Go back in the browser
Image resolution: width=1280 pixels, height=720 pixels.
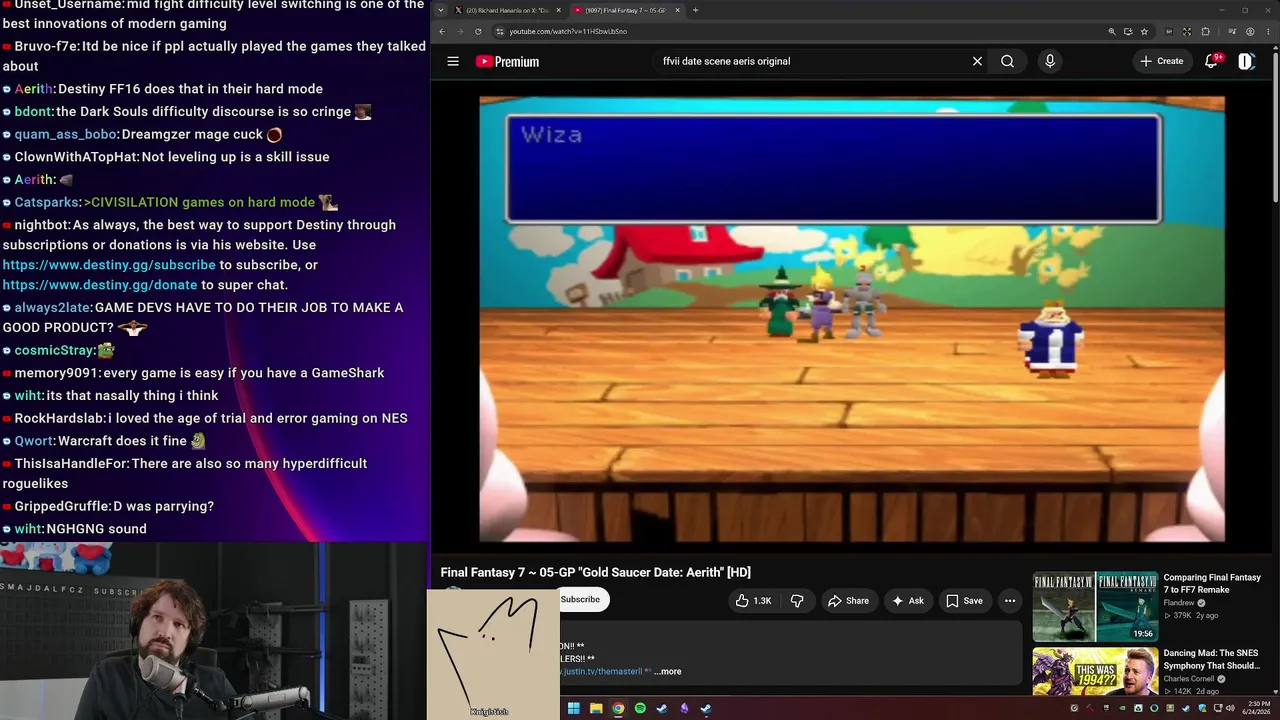442,31
